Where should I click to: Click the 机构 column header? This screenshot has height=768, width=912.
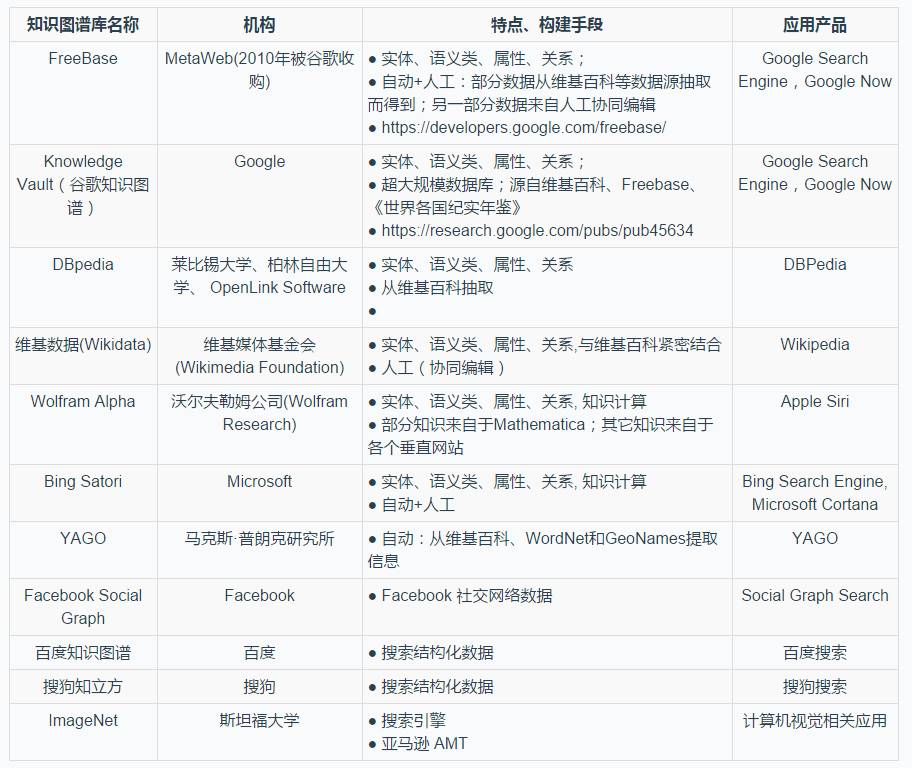pos(259,25)
